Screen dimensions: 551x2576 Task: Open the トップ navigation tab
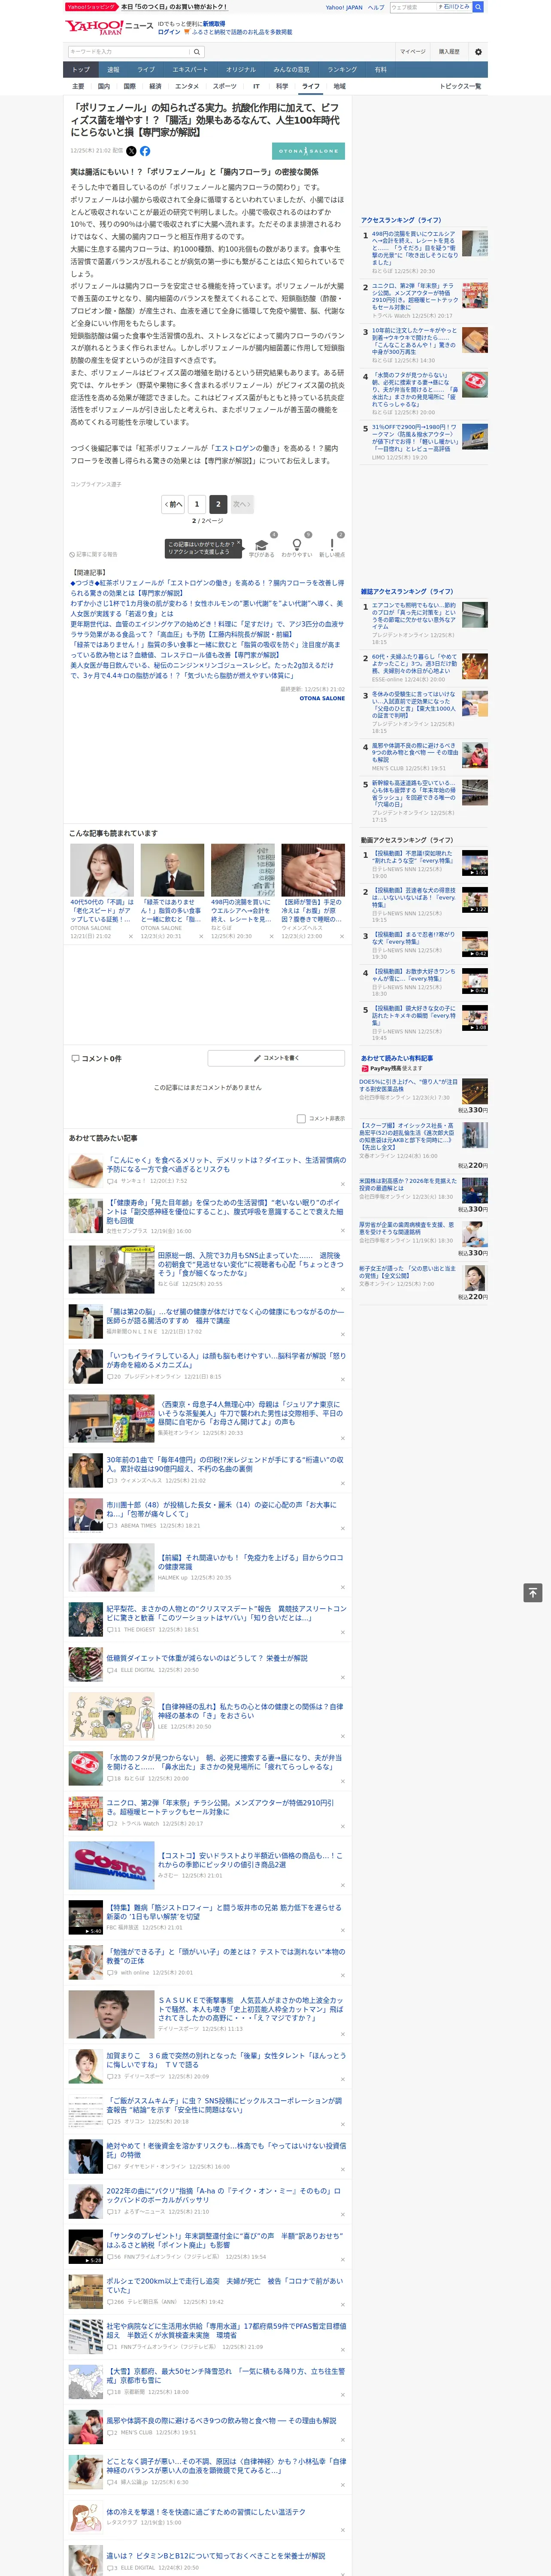click(81, 70)
